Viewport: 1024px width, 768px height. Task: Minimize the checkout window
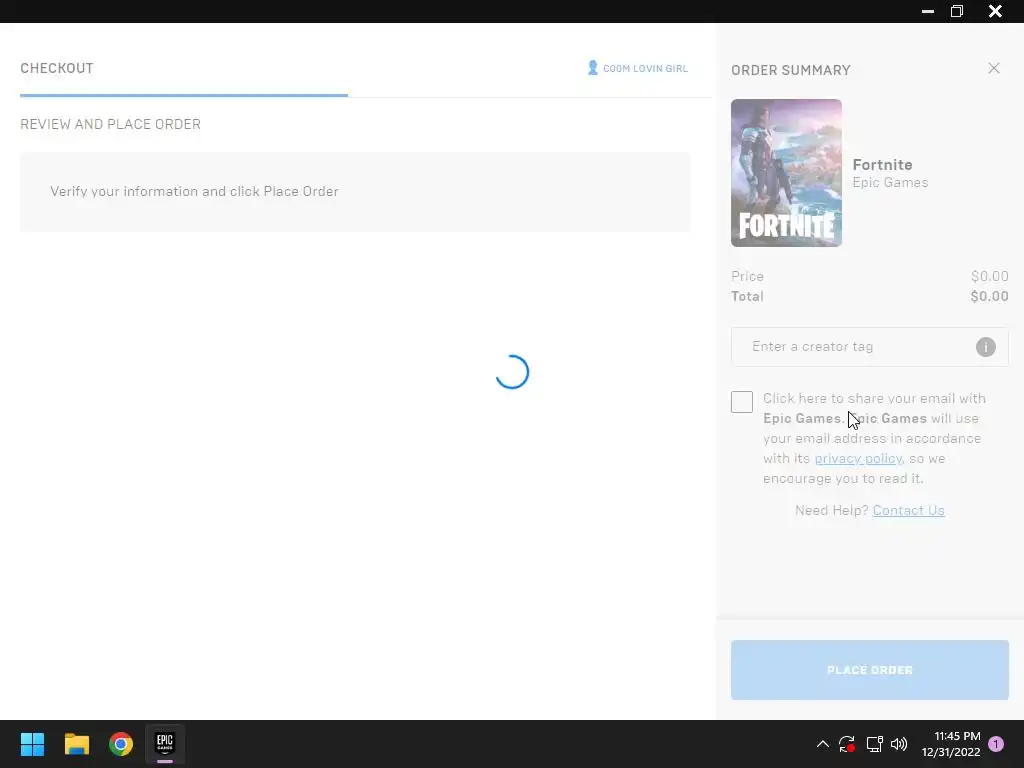coord(927,11)
